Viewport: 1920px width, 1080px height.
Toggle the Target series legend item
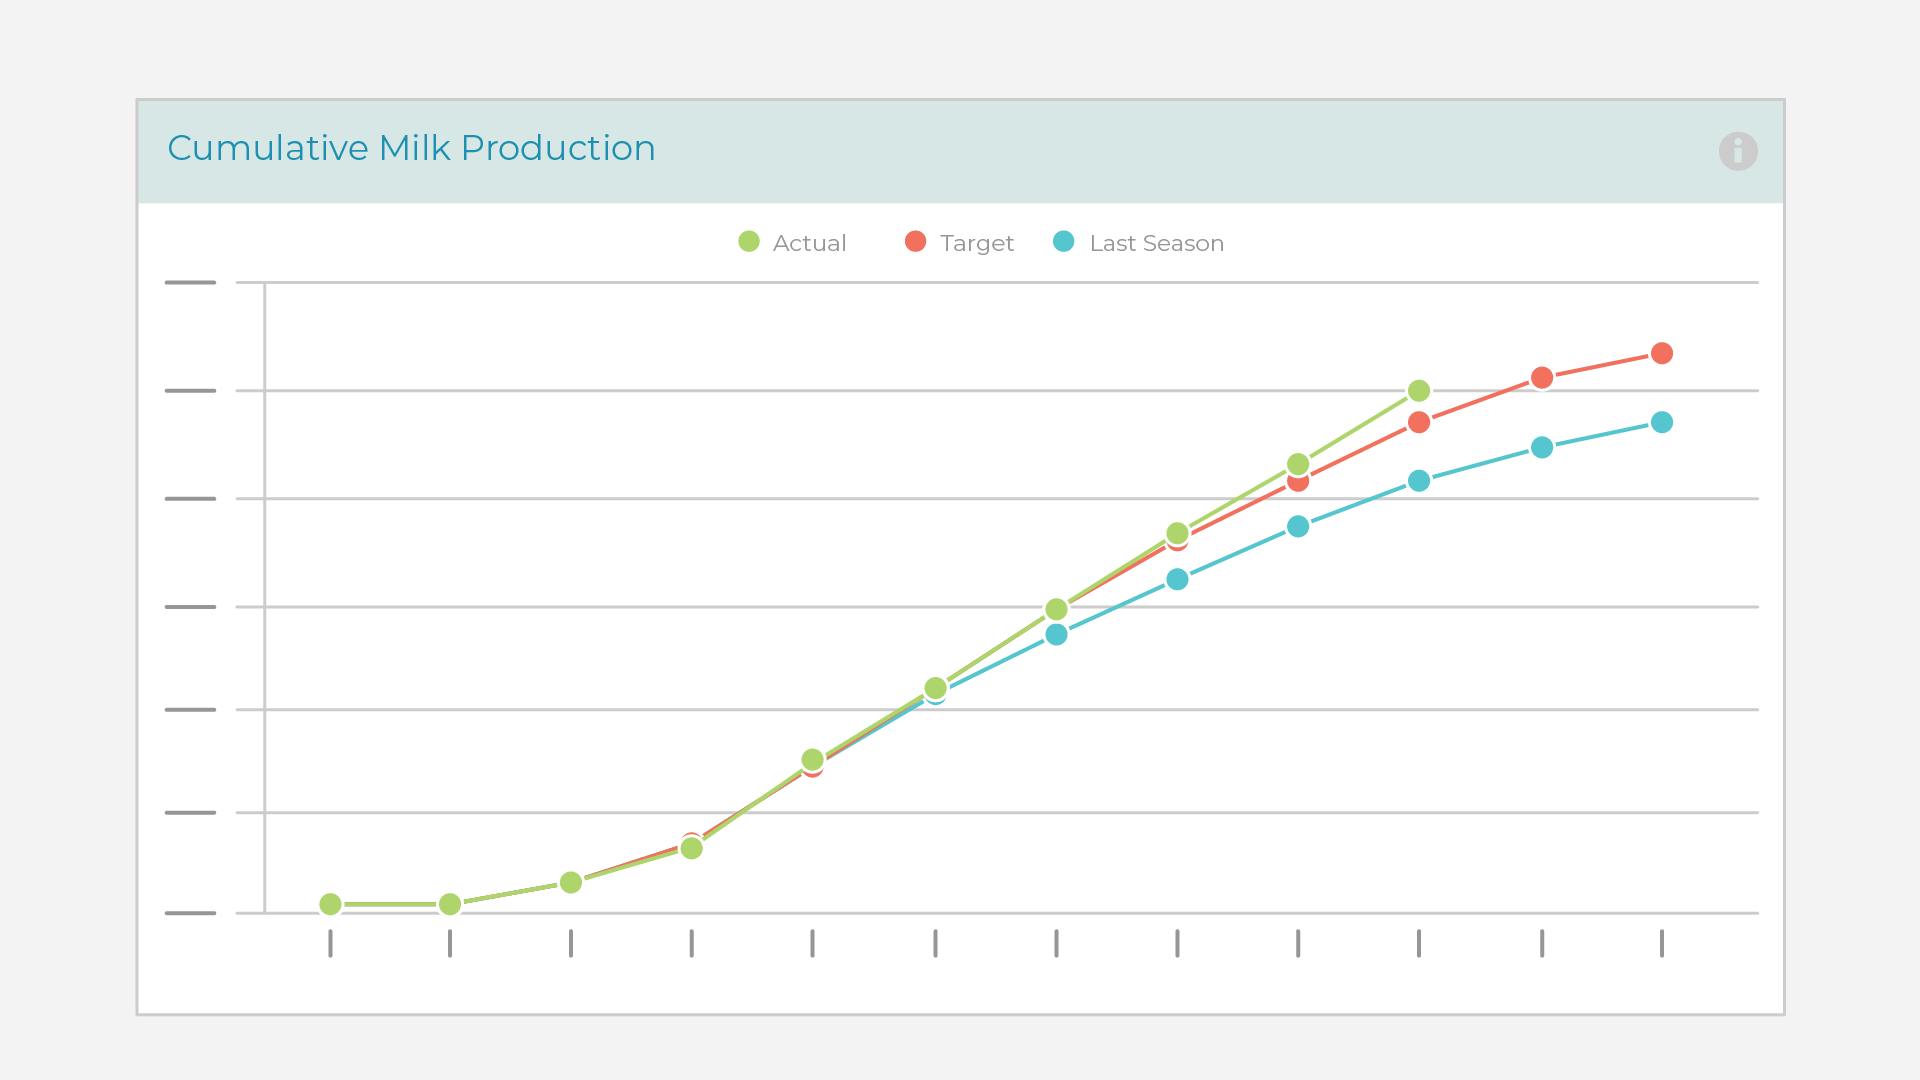[976, 243]
